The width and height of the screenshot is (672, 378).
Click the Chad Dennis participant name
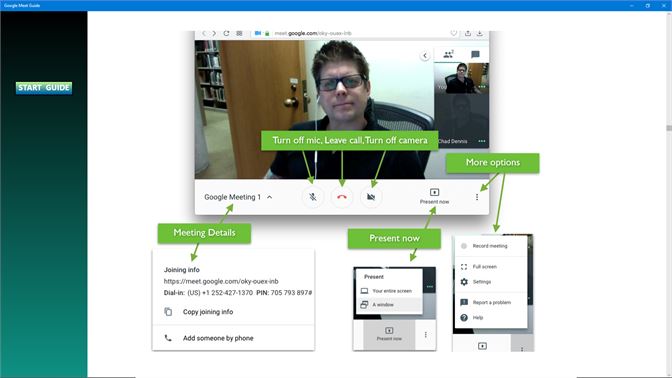tap(453, 141)
